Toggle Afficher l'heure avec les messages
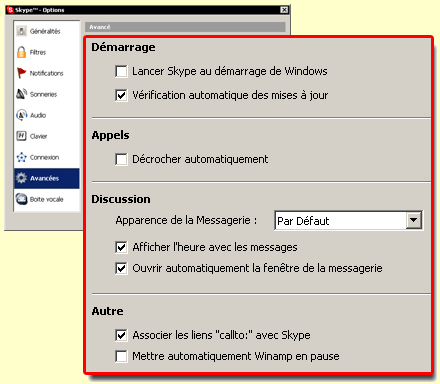The image size is (440, 384). point(121,247)
